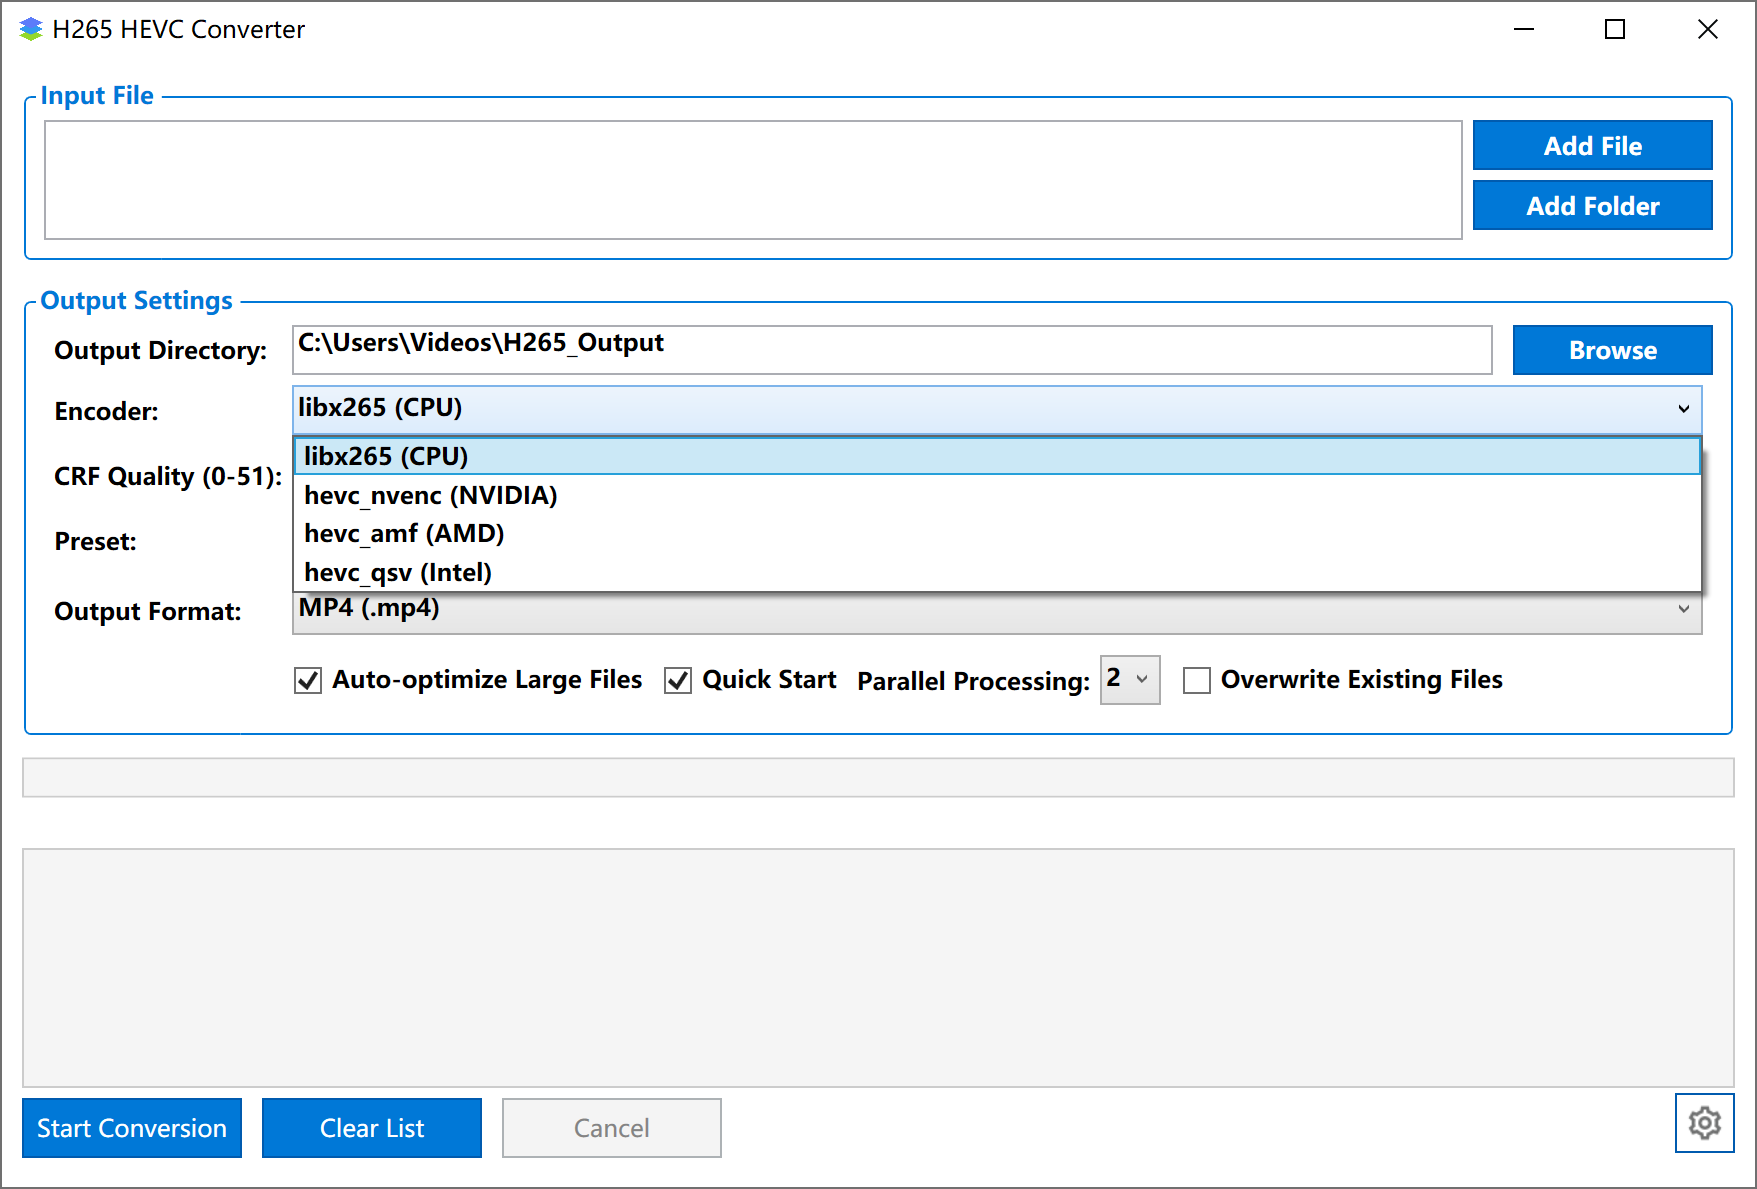Browse for an output directory
Screen dimensions: 1757x1189
pos(1612,350)
